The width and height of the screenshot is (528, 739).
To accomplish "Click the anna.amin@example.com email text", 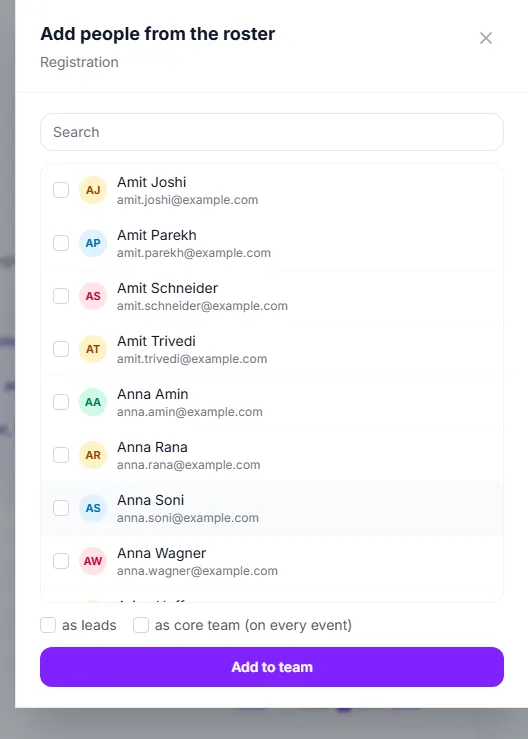I will coord(190,412).
